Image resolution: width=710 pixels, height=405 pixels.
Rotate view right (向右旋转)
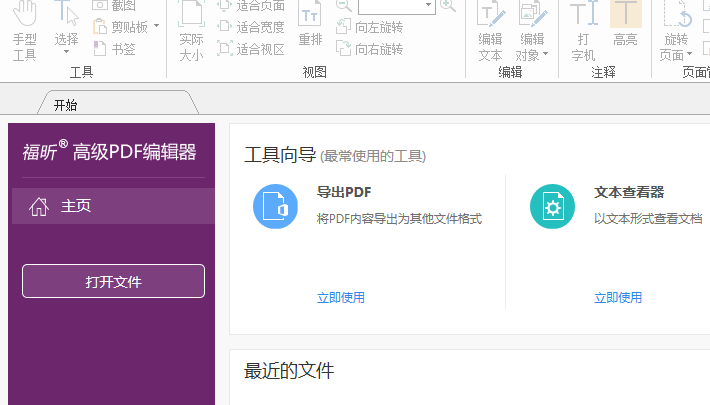(x=369, y=49)
